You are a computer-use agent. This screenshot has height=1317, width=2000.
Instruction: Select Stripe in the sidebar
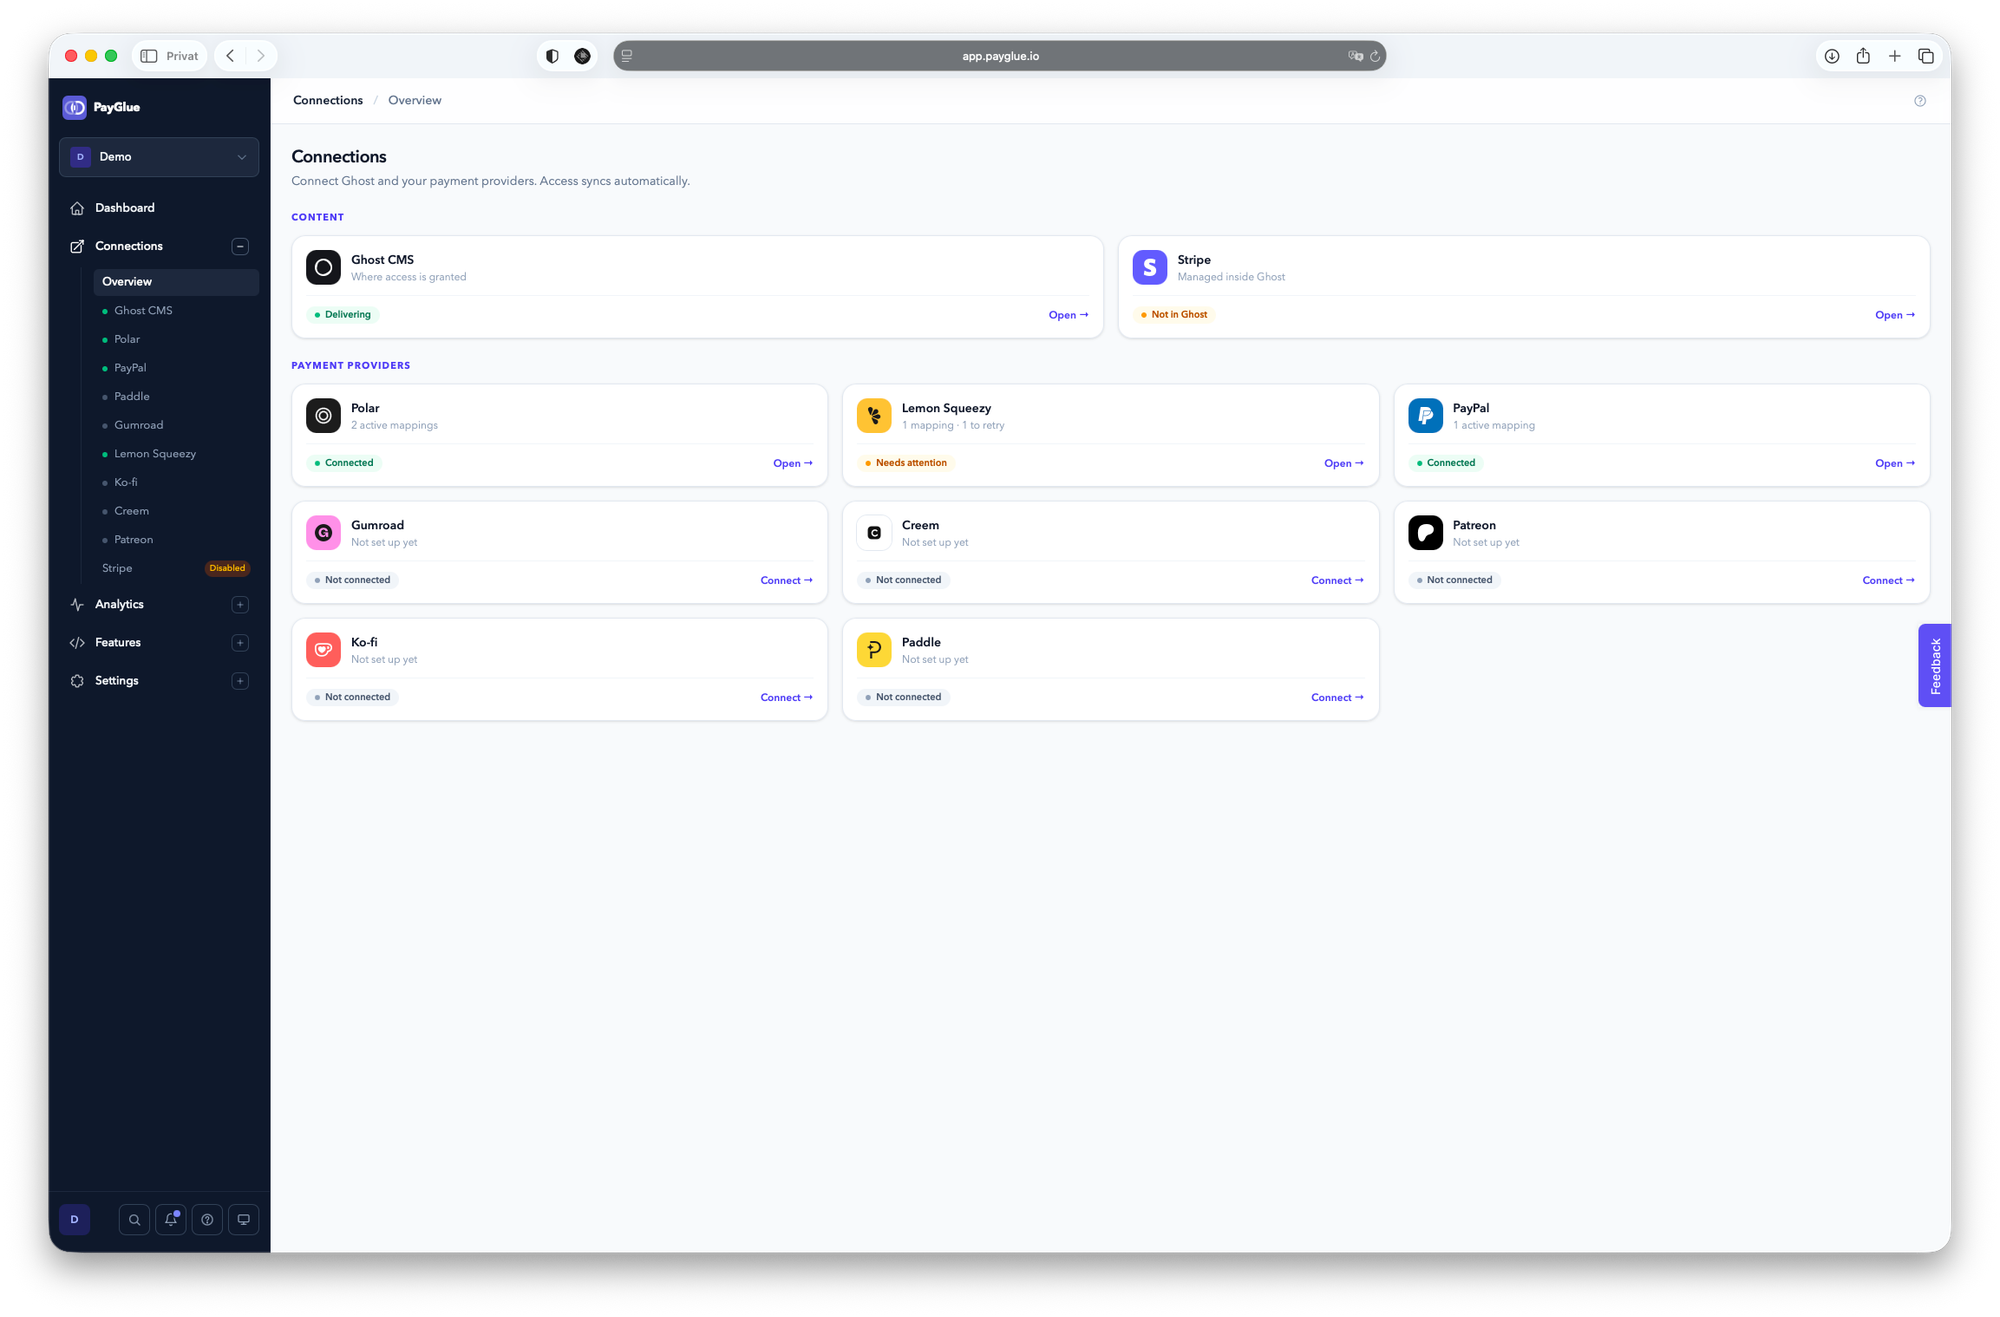[x=117, y=568]
